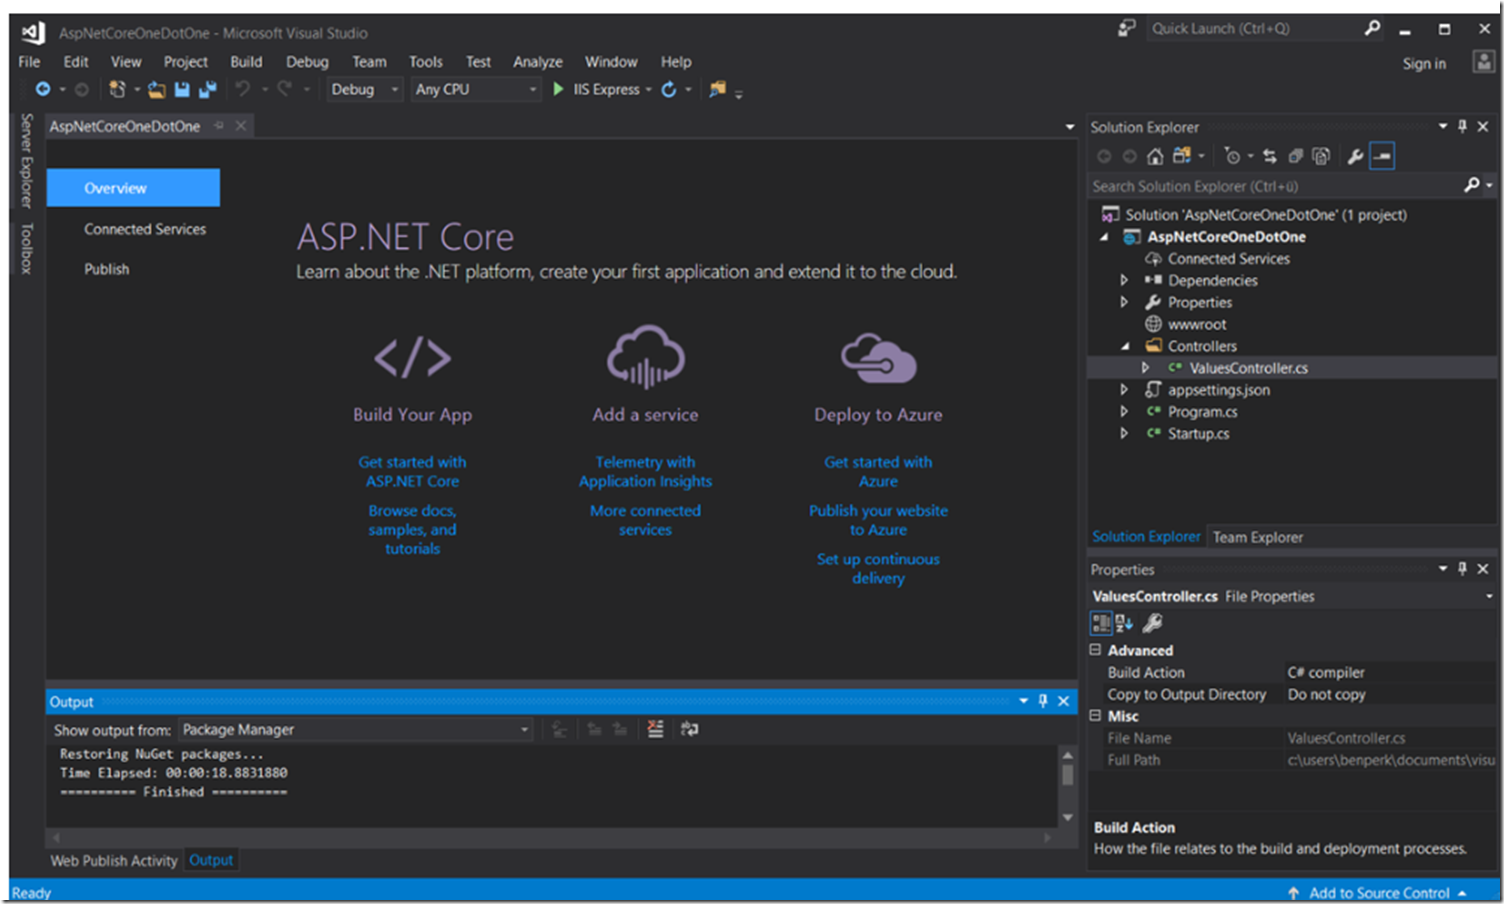Viewport: 1504px width, 904px height.
Task: Expand the Dependencies node
Action: click(1124, 280)
